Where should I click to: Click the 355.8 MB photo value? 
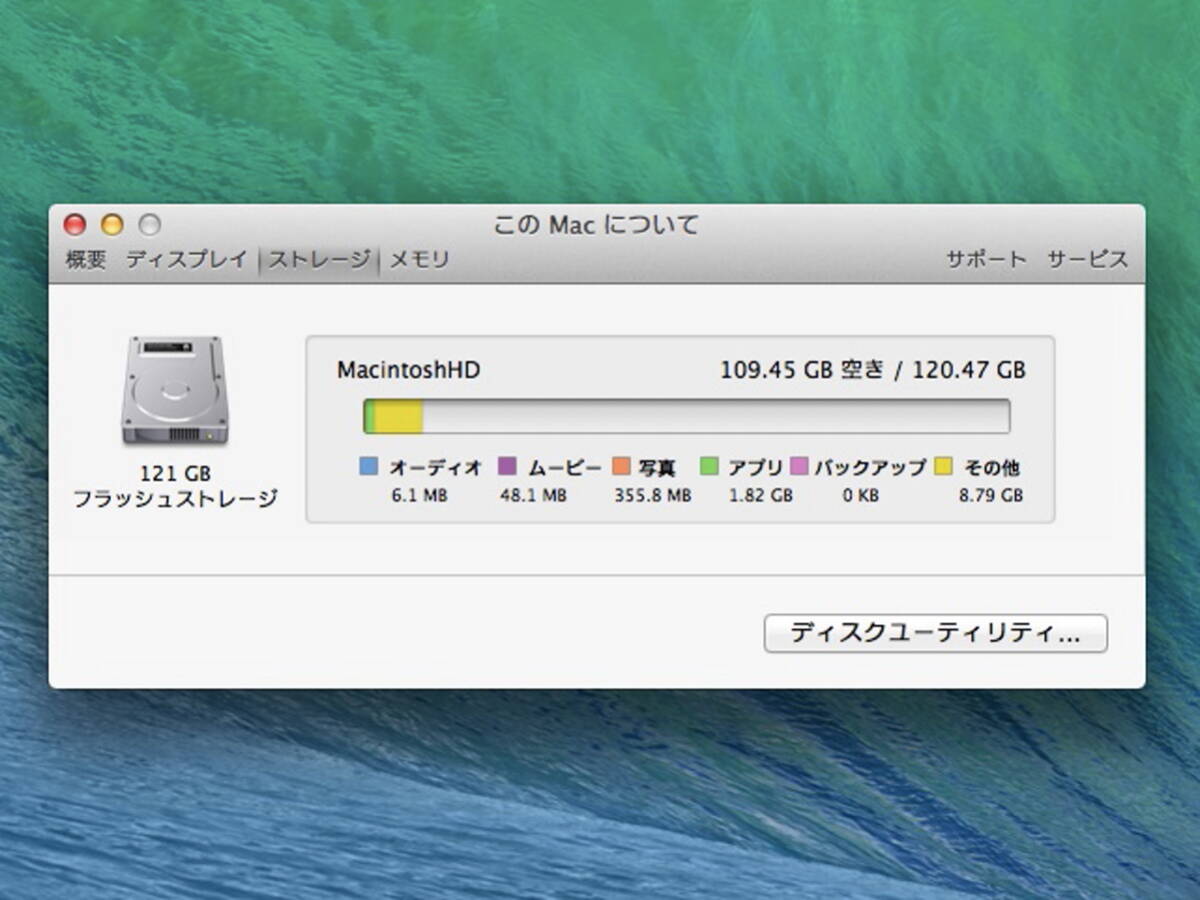653,495
